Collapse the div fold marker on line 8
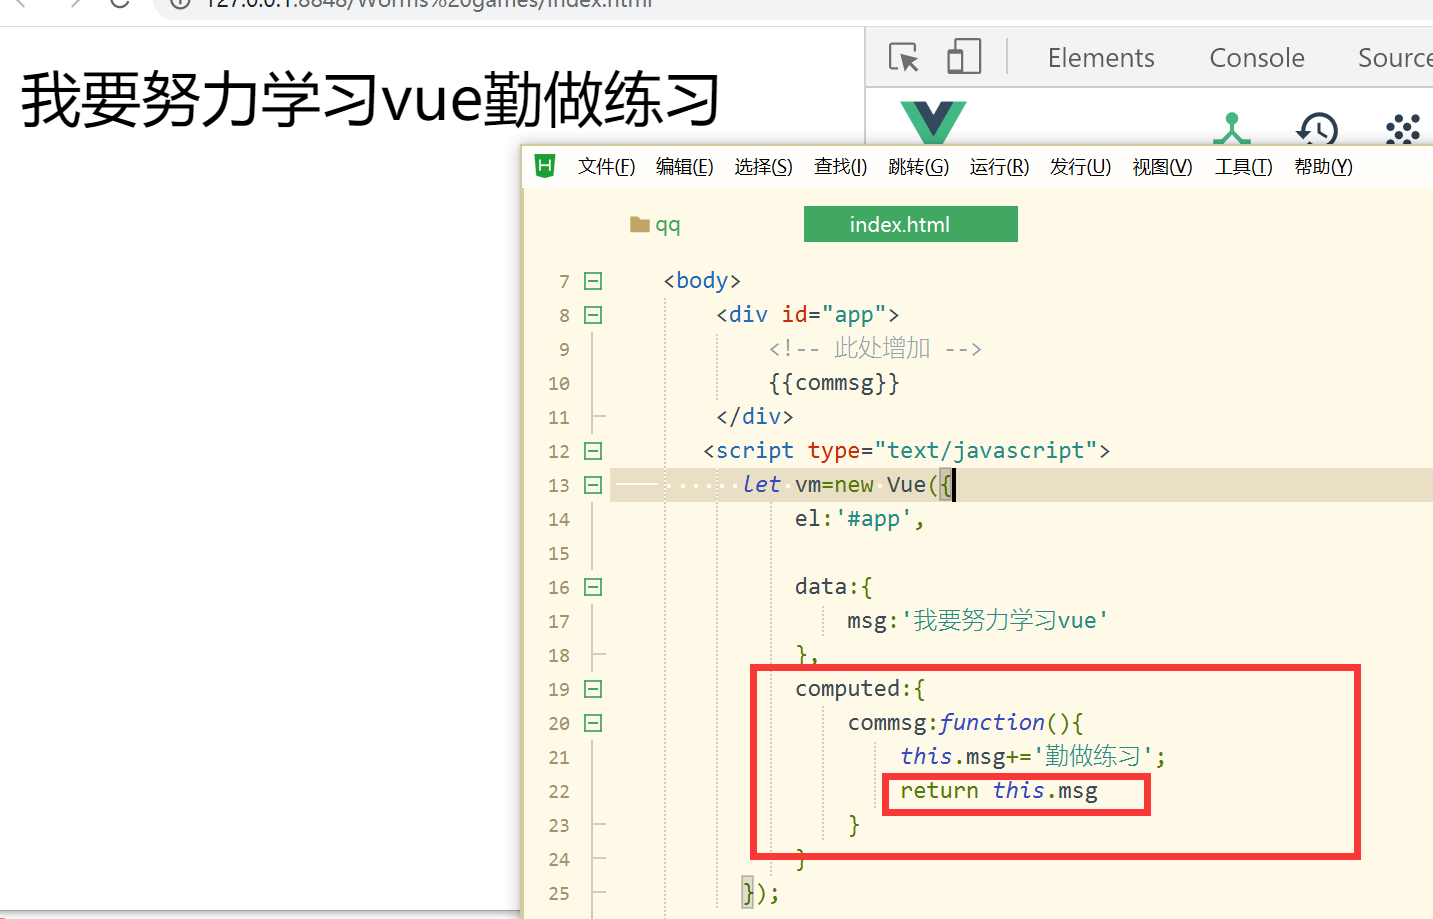The image size is (1433, 919). [593, 315]
